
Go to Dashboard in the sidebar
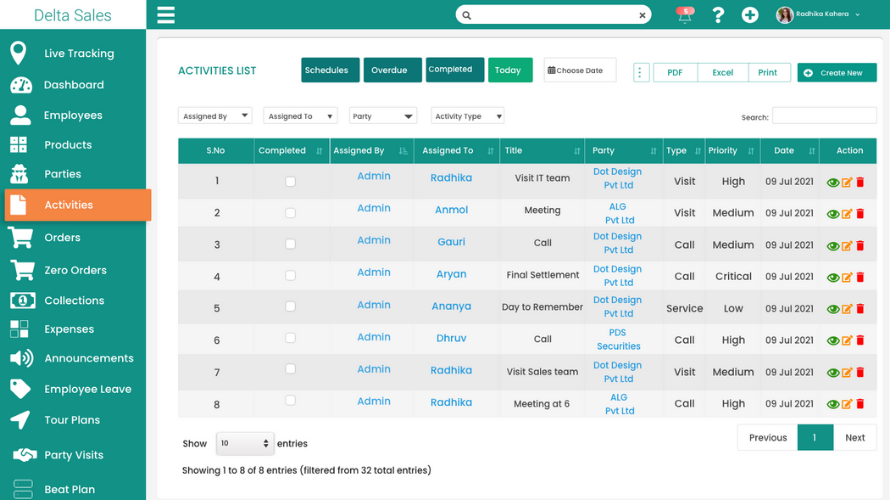(73, 85)
